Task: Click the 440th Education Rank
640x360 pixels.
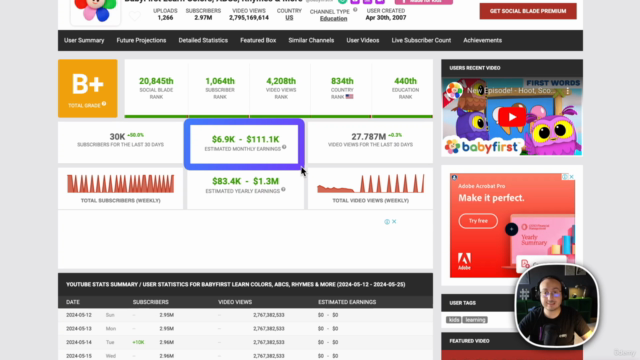Action: (405, 81)
